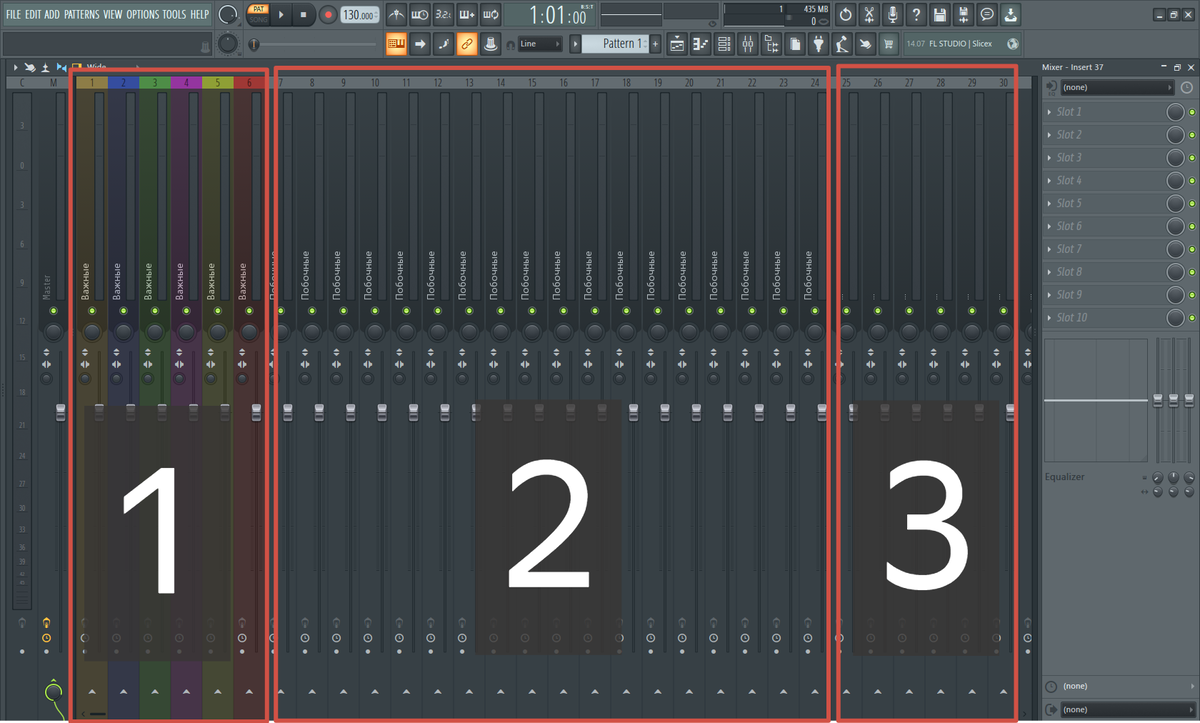Viewport: 1200px width, 723px height.
Task: Switch to PAT pattern mode
Action: (258, 9)
